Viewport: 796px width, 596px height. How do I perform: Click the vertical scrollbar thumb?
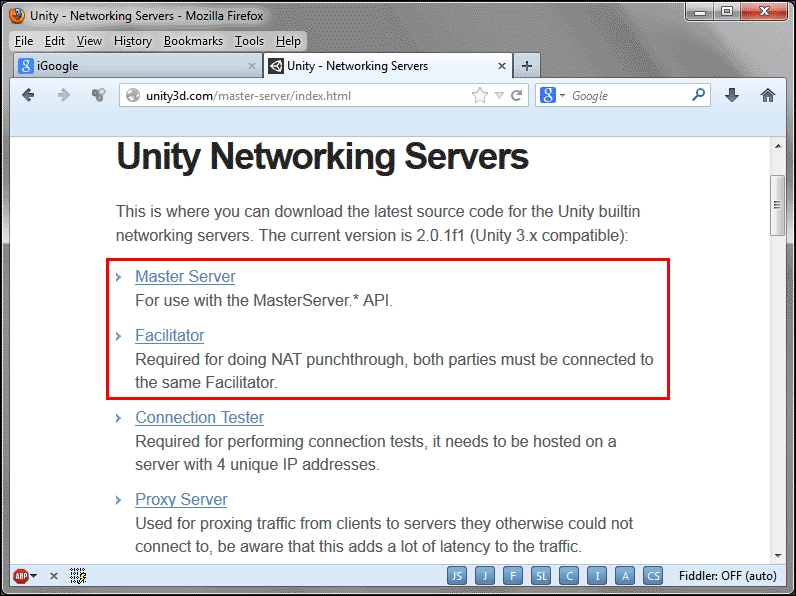pos(777,205)
